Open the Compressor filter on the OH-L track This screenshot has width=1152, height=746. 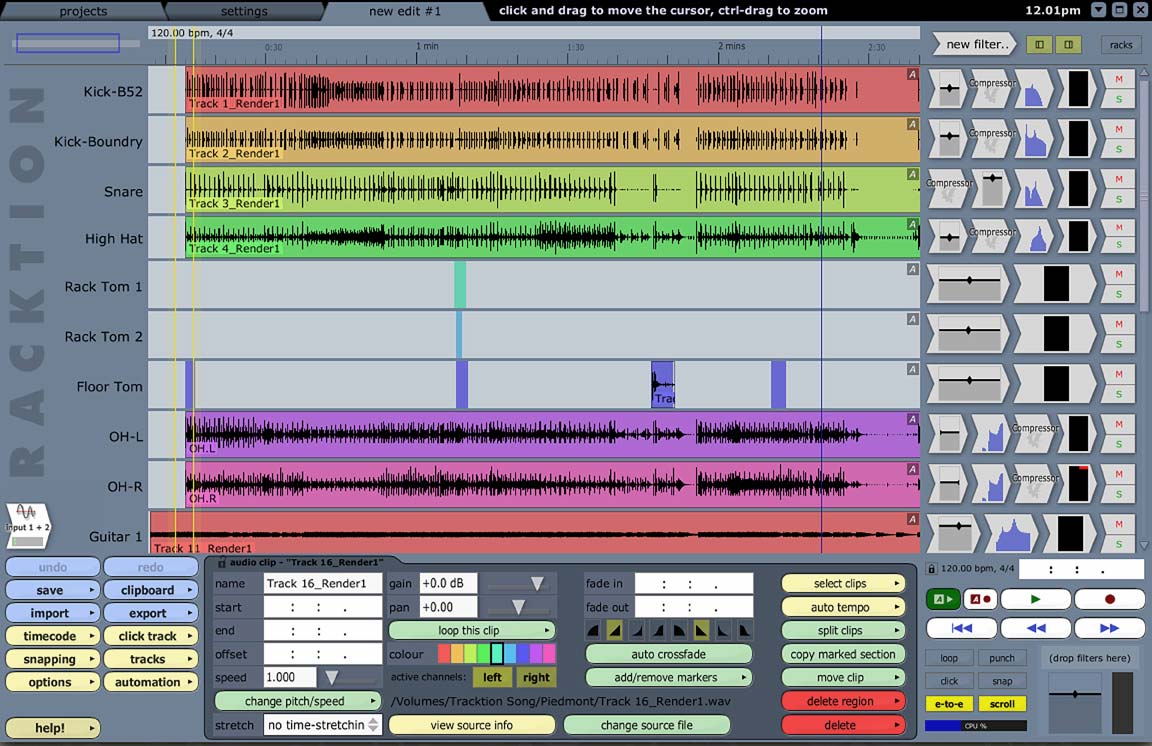(1035, 434)
